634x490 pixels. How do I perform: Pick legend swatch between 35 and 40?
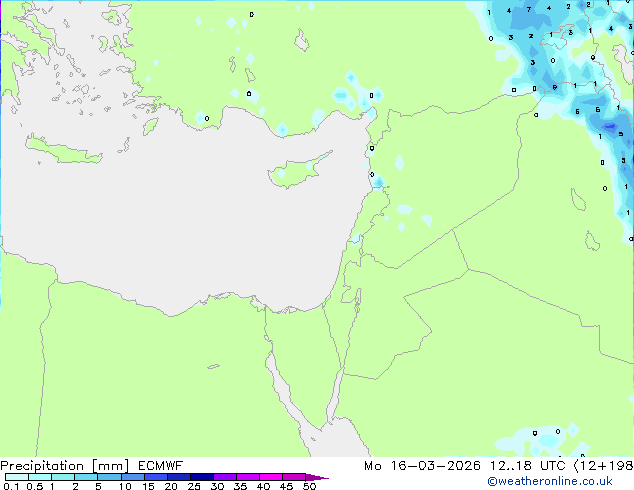pos(247,477)
